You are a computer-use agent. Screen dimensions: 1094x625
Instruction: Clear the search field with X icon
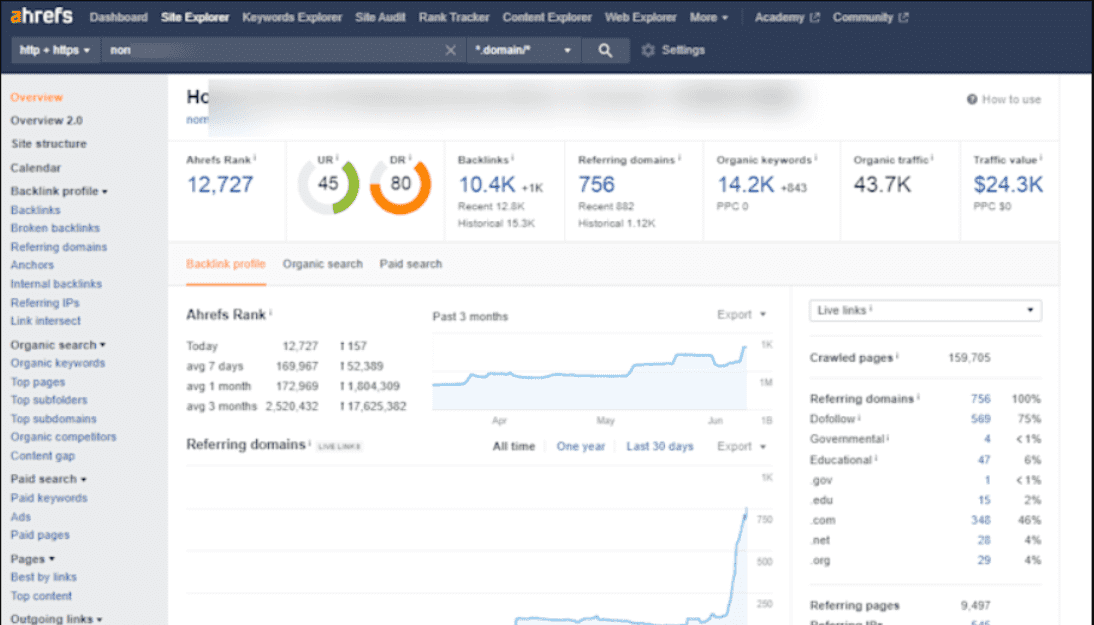[x=450, y=51]
